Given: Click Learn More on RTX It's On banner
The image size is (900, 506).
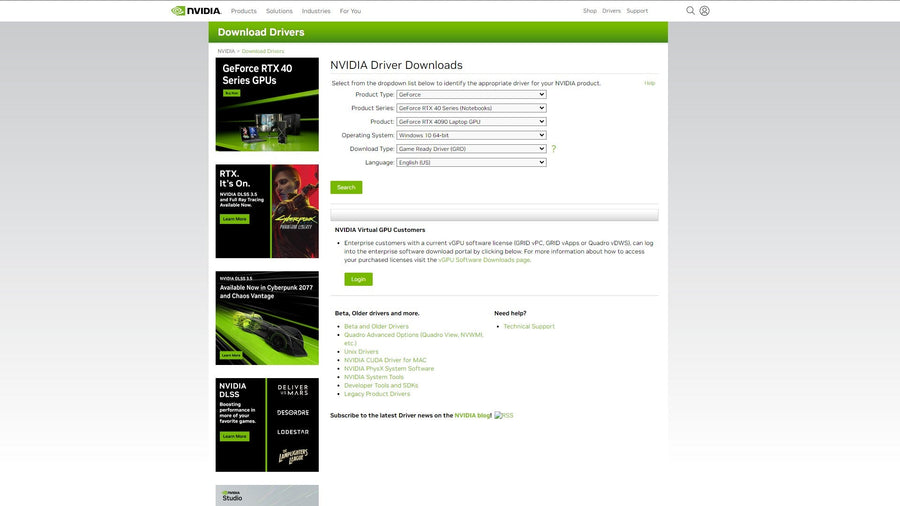Looking at the screenshot, I should pos(234,219).
